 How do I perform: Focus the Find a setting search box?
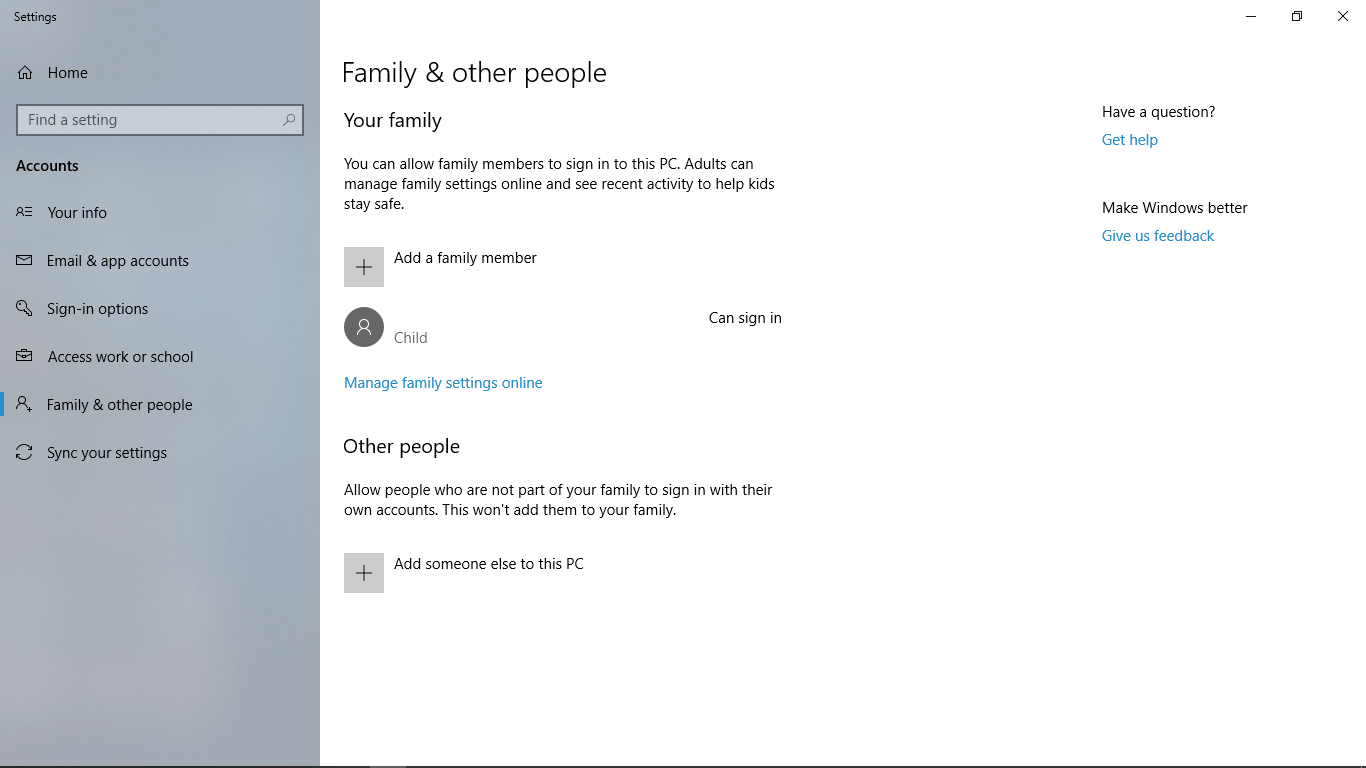click(150, 120)
